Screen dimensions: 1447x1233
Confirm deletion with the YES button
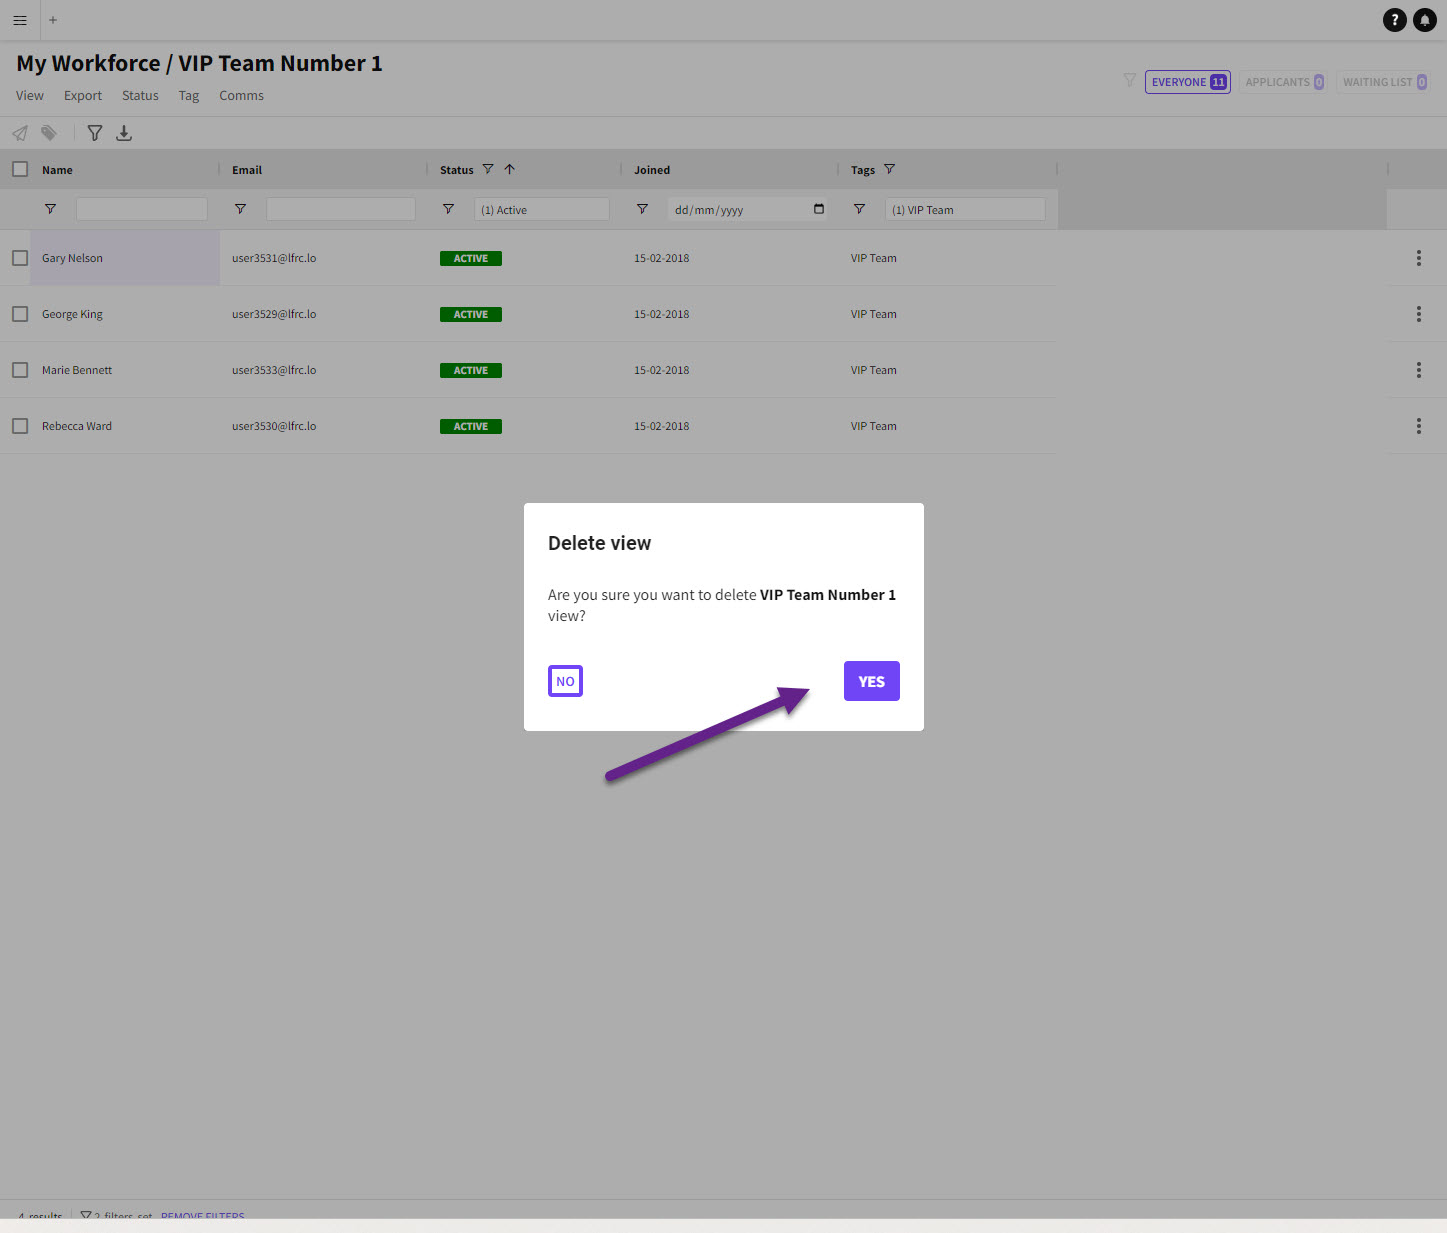click(x=871, y=681)
